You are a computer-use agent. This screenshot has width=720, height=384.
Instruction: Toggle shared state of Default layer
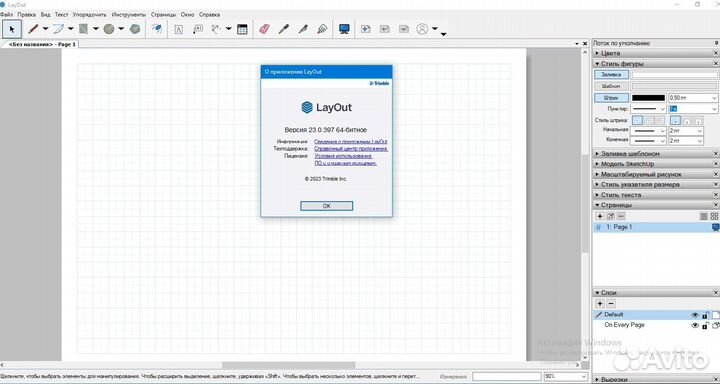pyautogui.click(x=715, y=315)
